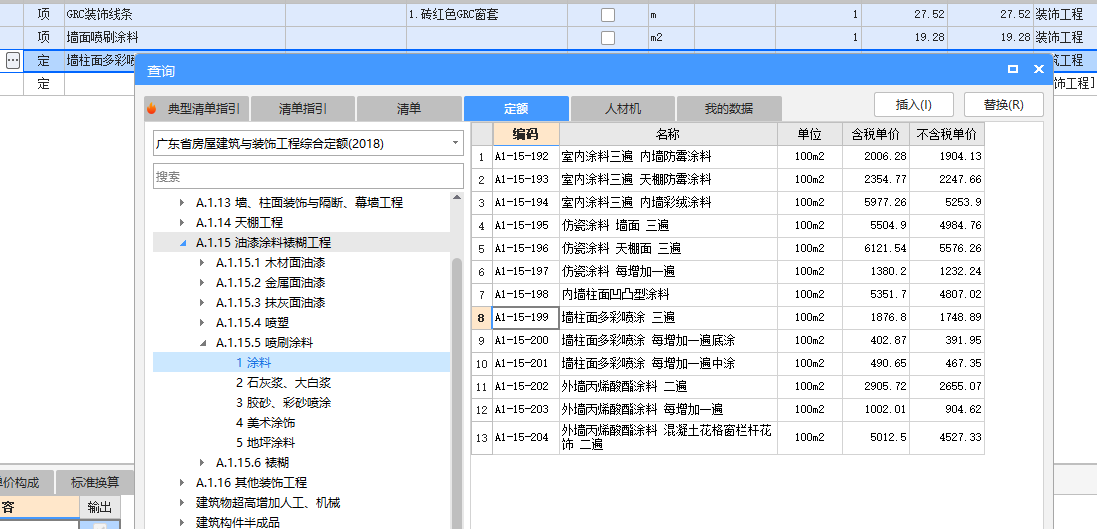Select row A1-15-201 每增加一遍中涂
Image resolution: width=1097 pixels, height=529 pixels.
[x=728, y=364]
